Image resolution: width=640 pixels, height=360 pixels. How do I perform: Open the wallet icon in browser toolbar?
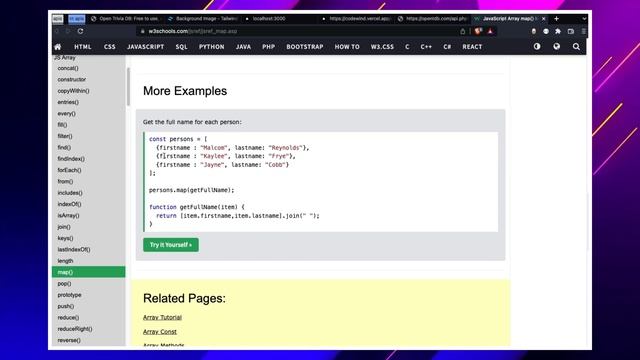tap(571, 31)
